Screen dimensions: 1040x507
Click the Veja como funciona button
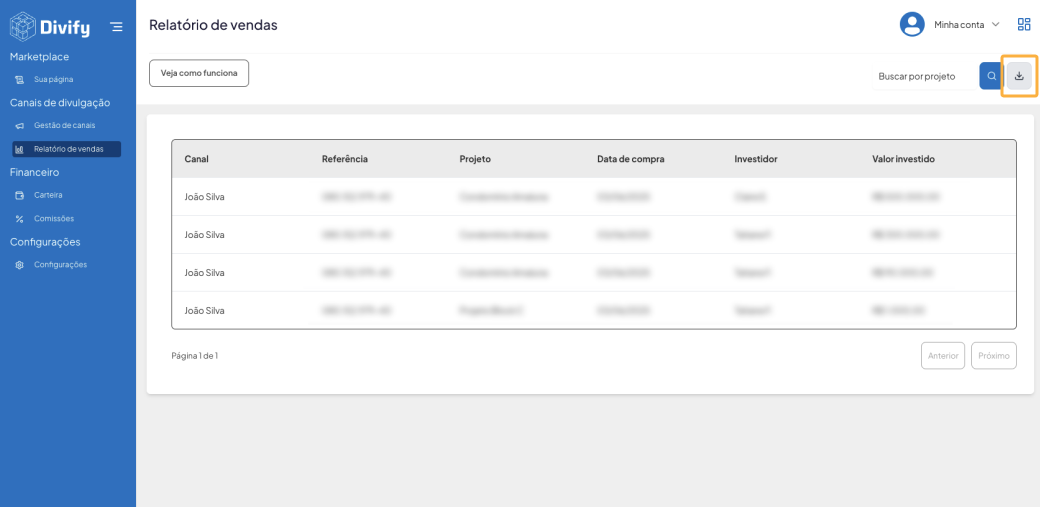click(199, 73)
